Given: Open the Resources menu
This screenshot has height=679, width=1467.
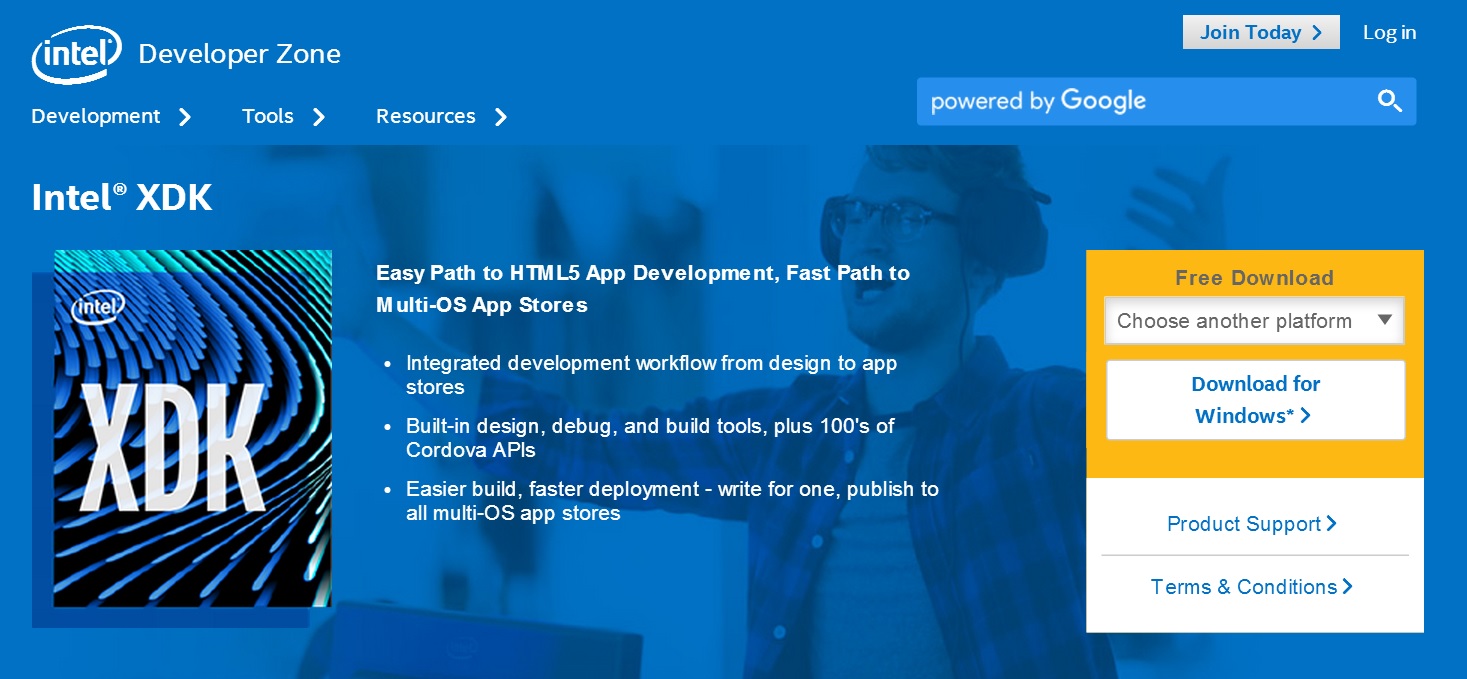Looking at the screenshot, I should click(x=426, y=116).
